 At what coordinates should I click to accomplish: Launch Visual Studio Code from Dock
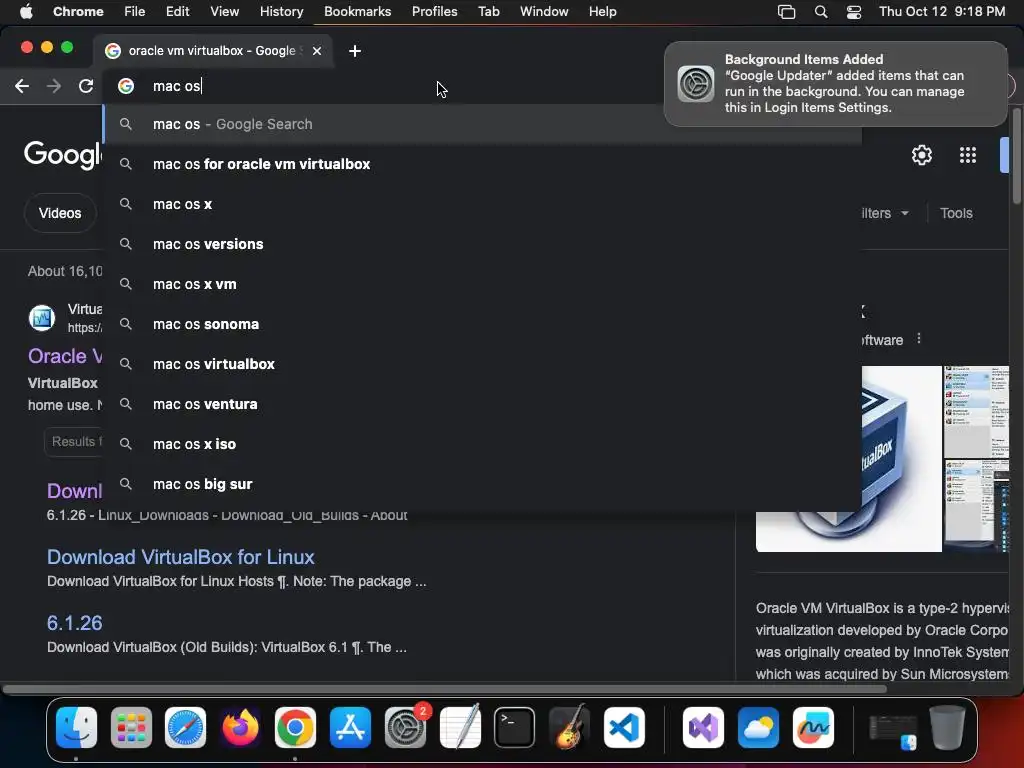[x=624, y=727]
